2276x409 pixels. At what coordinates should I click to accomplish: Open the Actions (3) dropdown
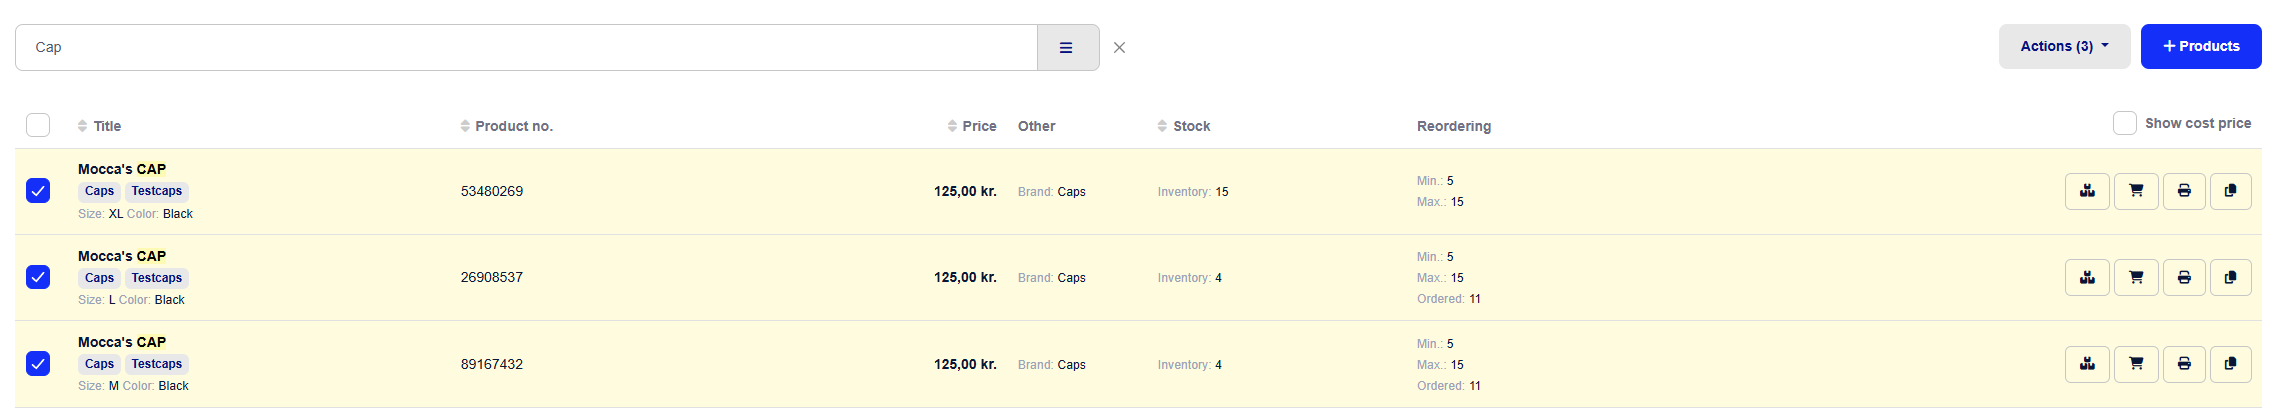(2064, 46)
